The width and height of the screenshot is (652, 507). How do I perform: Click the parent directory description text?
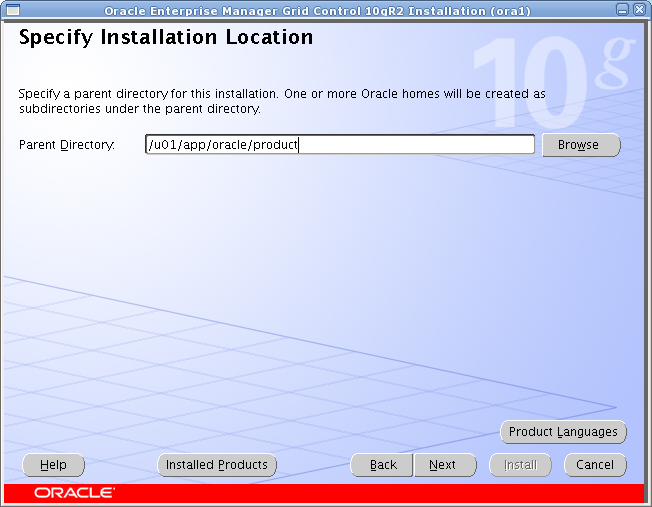point(282,101)
